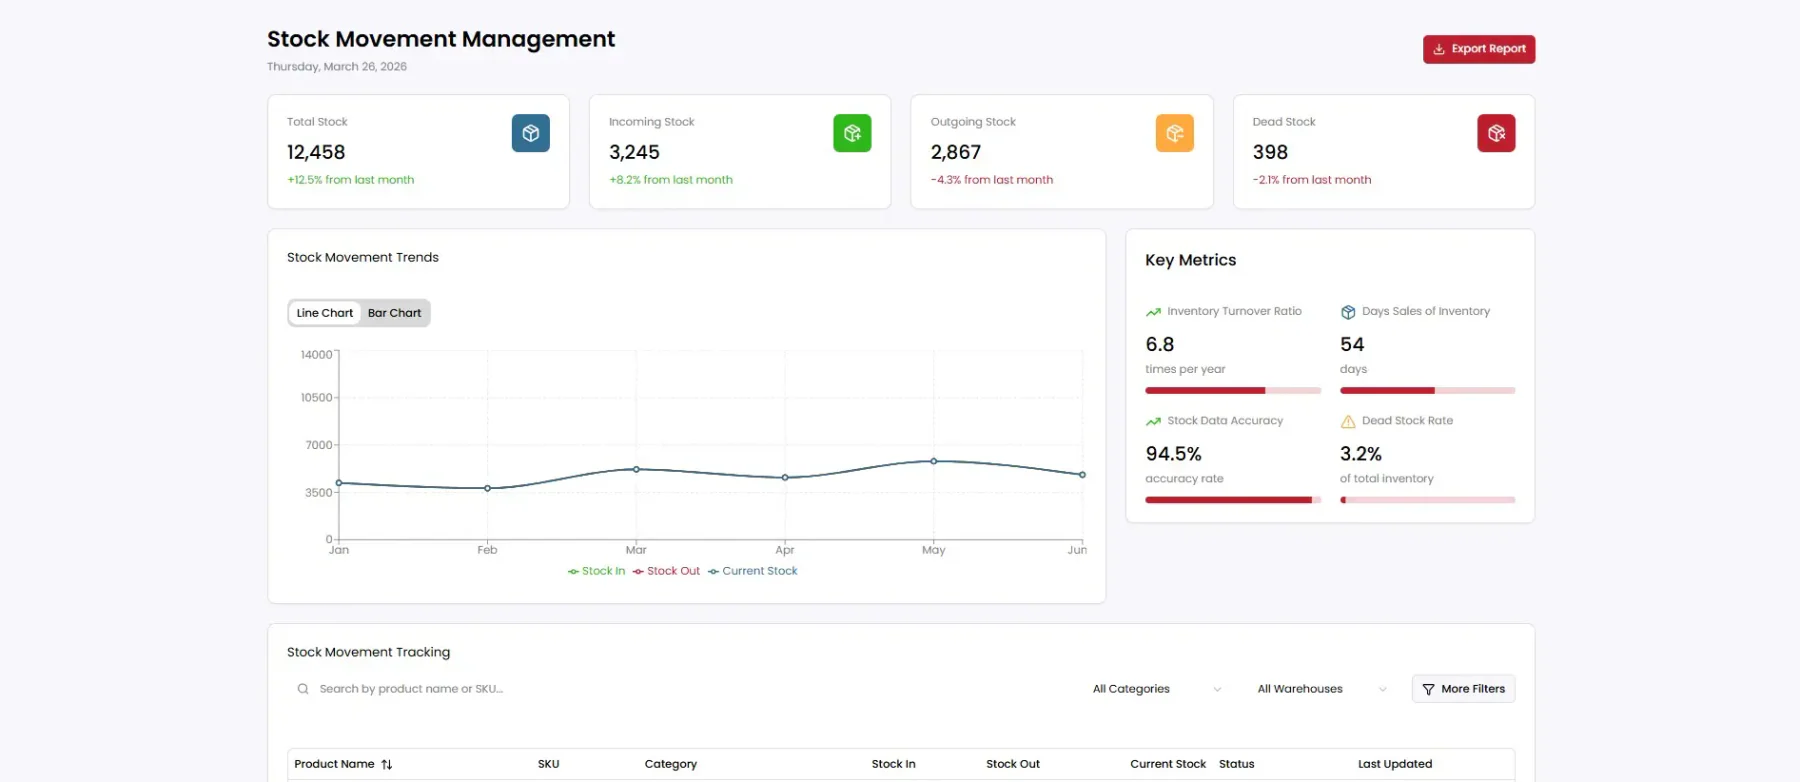
Task: Click the Stock Data Accuracy trend icon
Action: 1153,421
